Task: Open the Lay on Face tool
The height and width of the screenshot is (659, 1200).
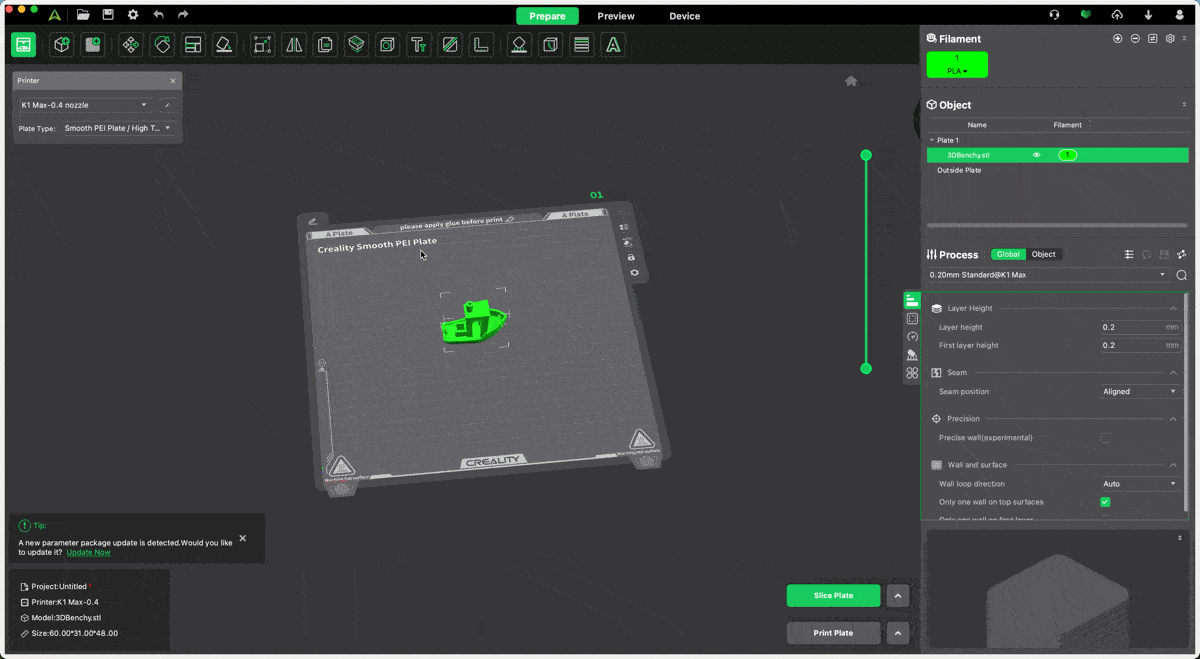Action: [225, 45]
